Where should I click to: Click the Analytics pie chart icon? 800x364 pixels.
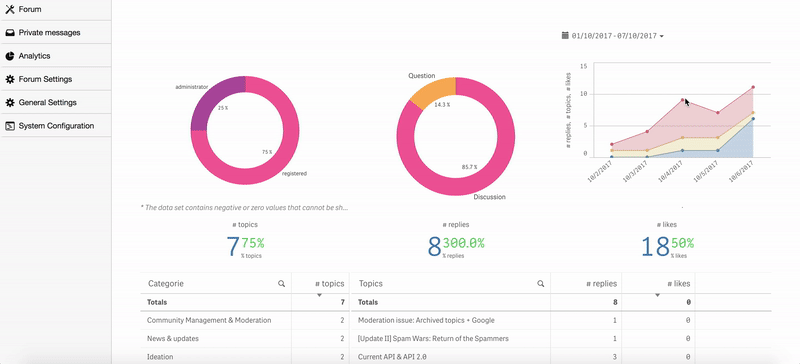click(10, 56)
